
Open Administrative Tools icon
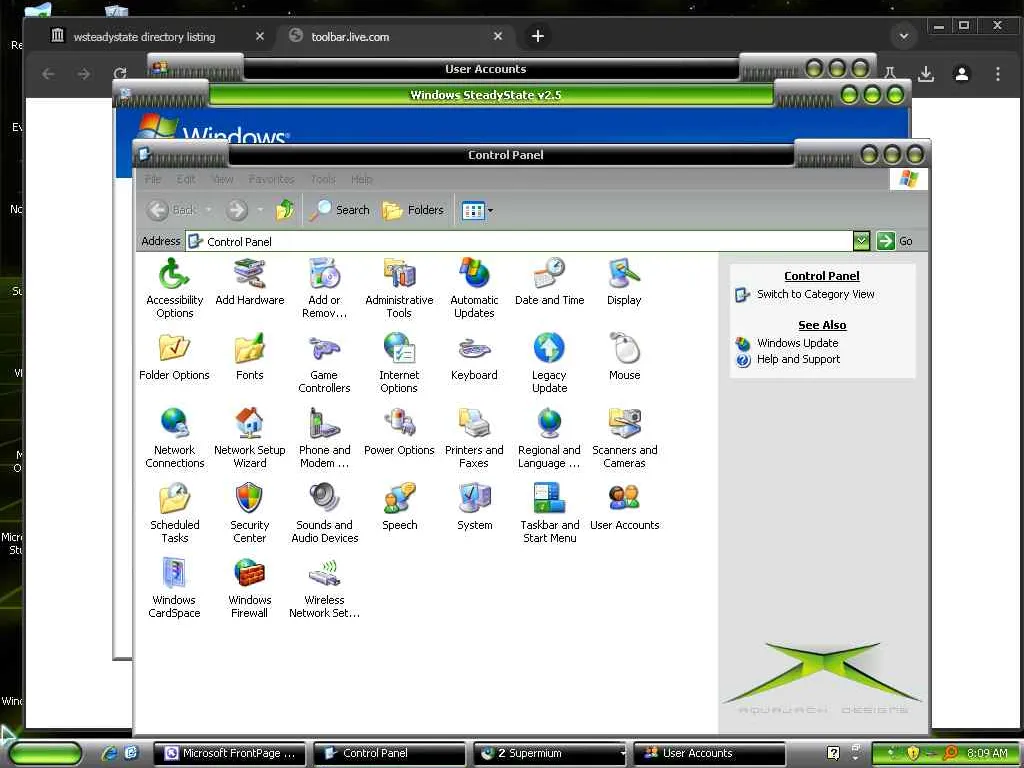click(399, 287)
